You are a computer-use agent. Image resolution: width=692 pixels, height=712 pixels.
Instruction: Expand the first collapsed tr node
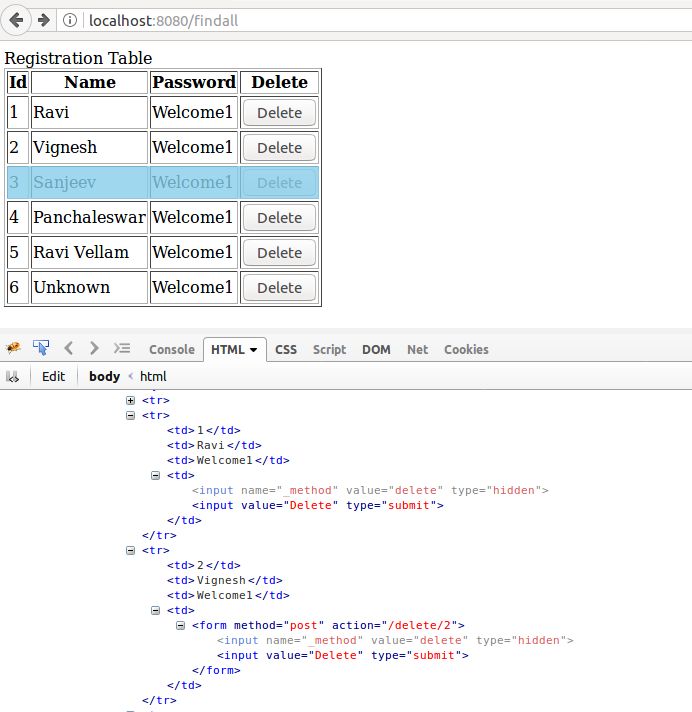(130, 400)
